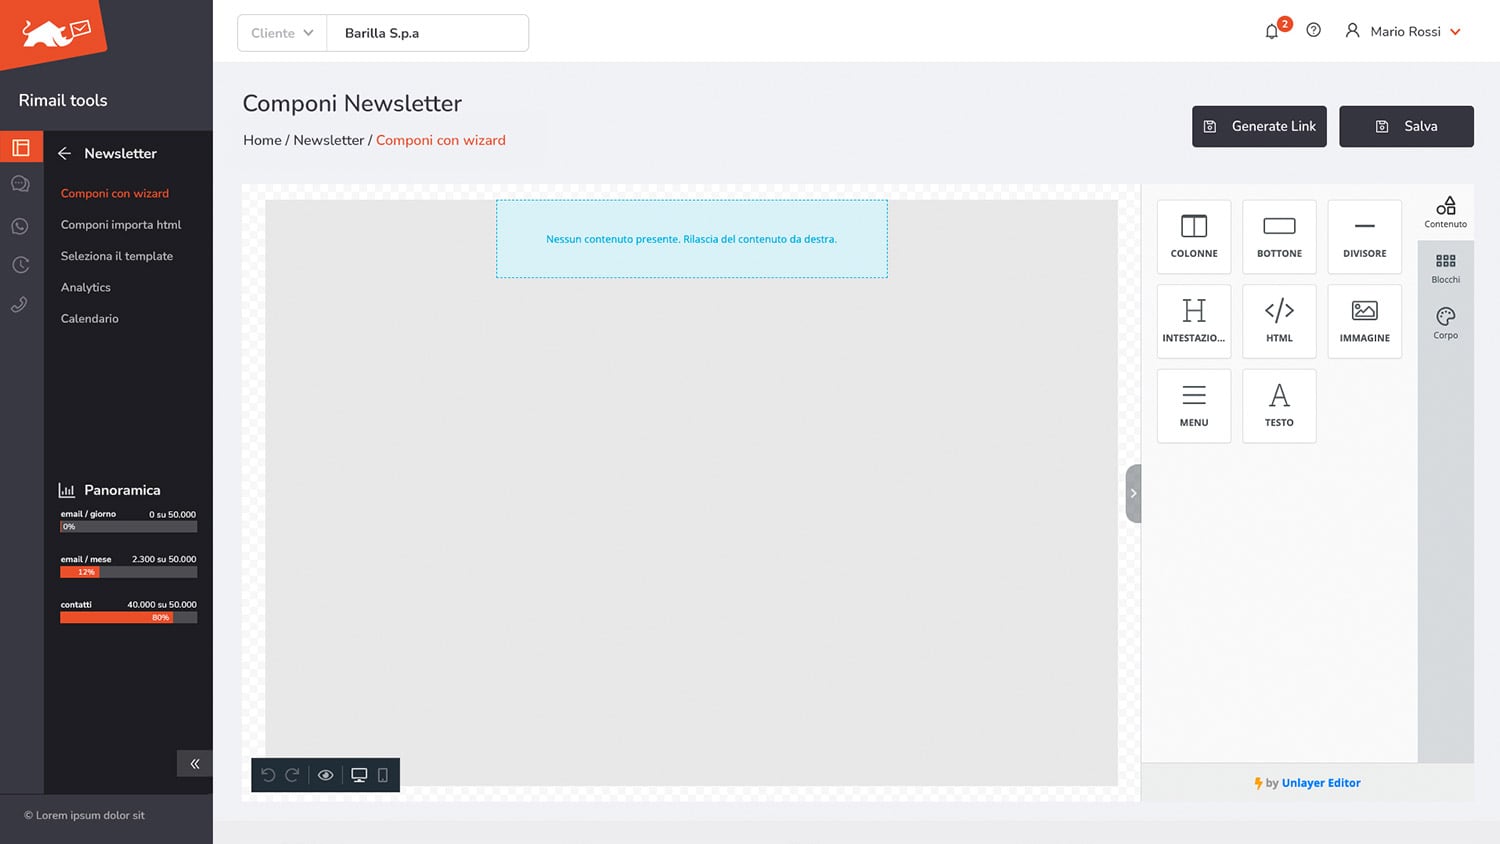Choose the HTML code block
This screenshot has height=844, width=1500.
coord(1279,321)
